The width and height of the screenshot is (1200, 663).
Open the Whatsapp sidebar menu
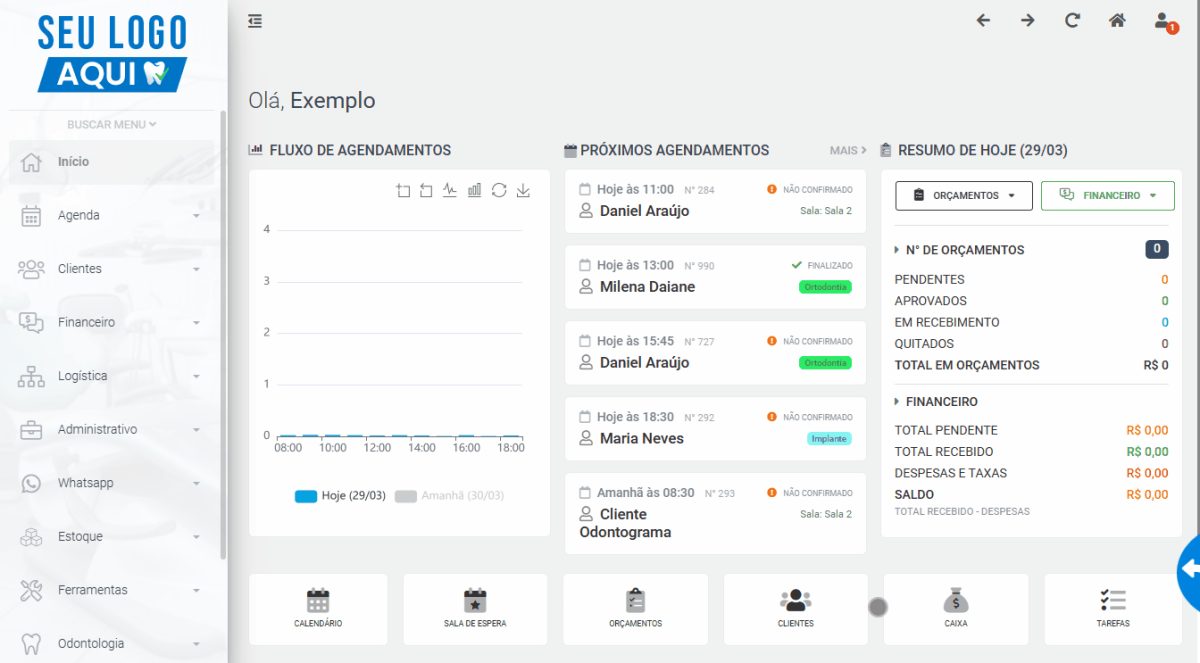112,483
